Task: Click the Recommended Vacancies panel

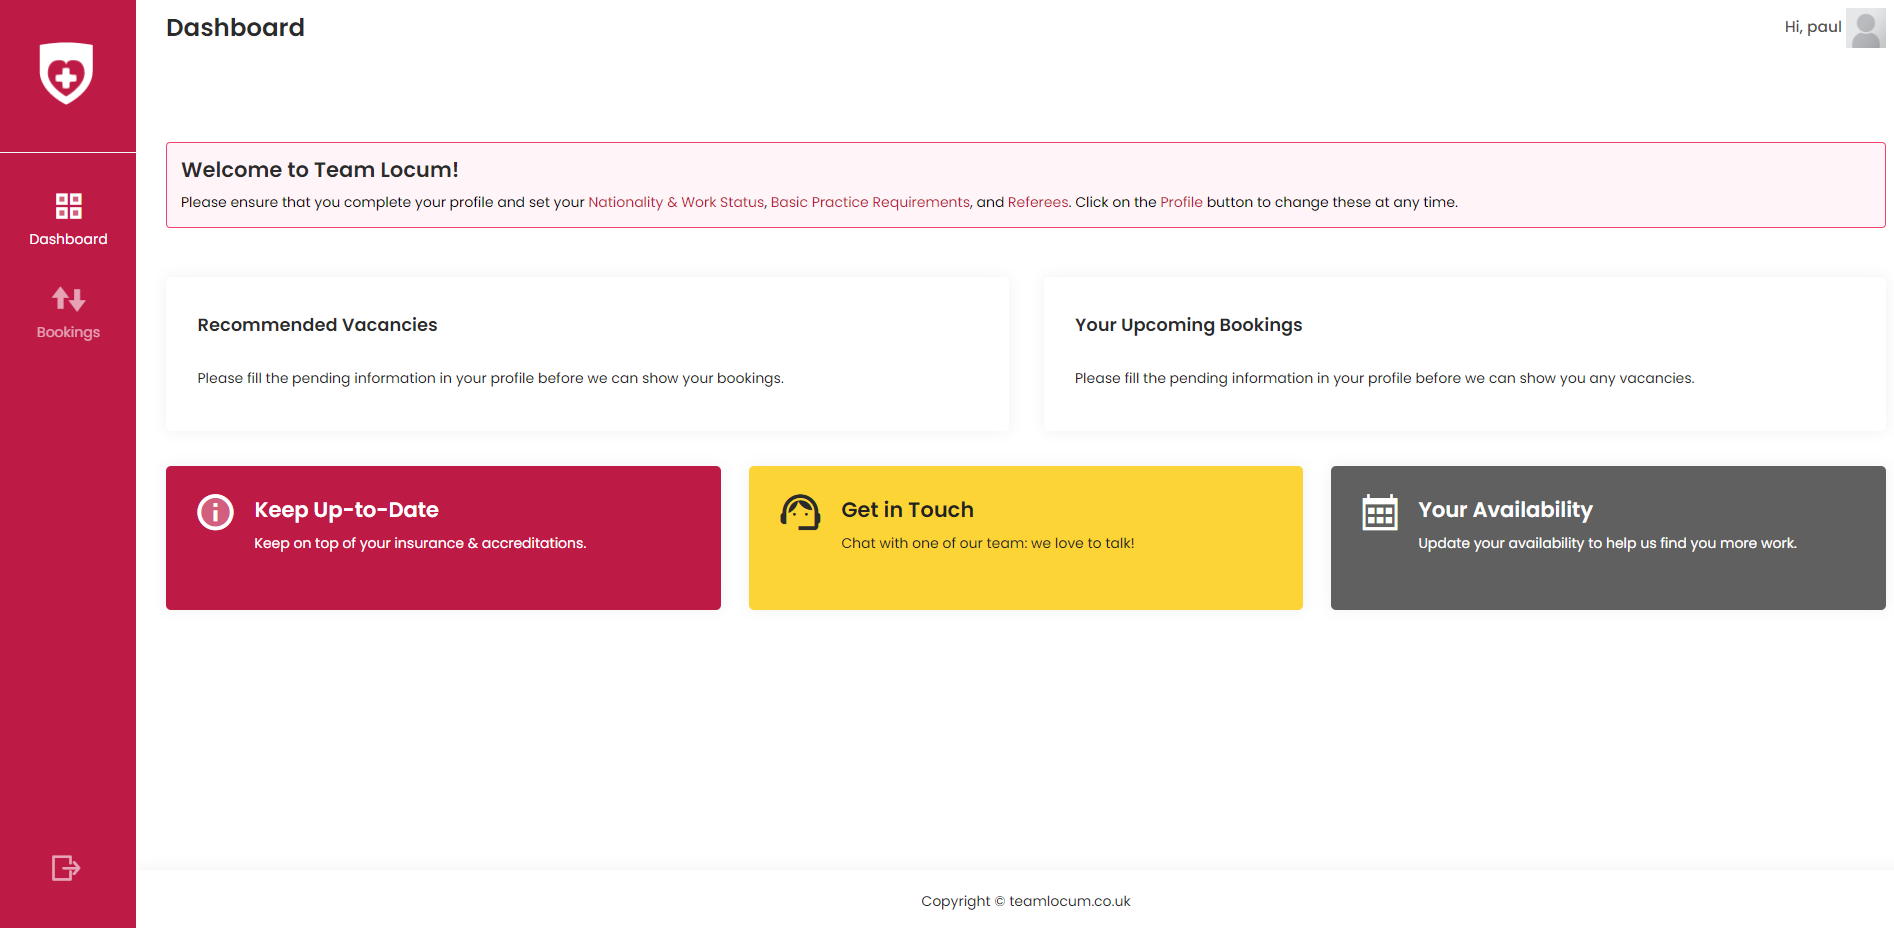Action: [587, 354]
